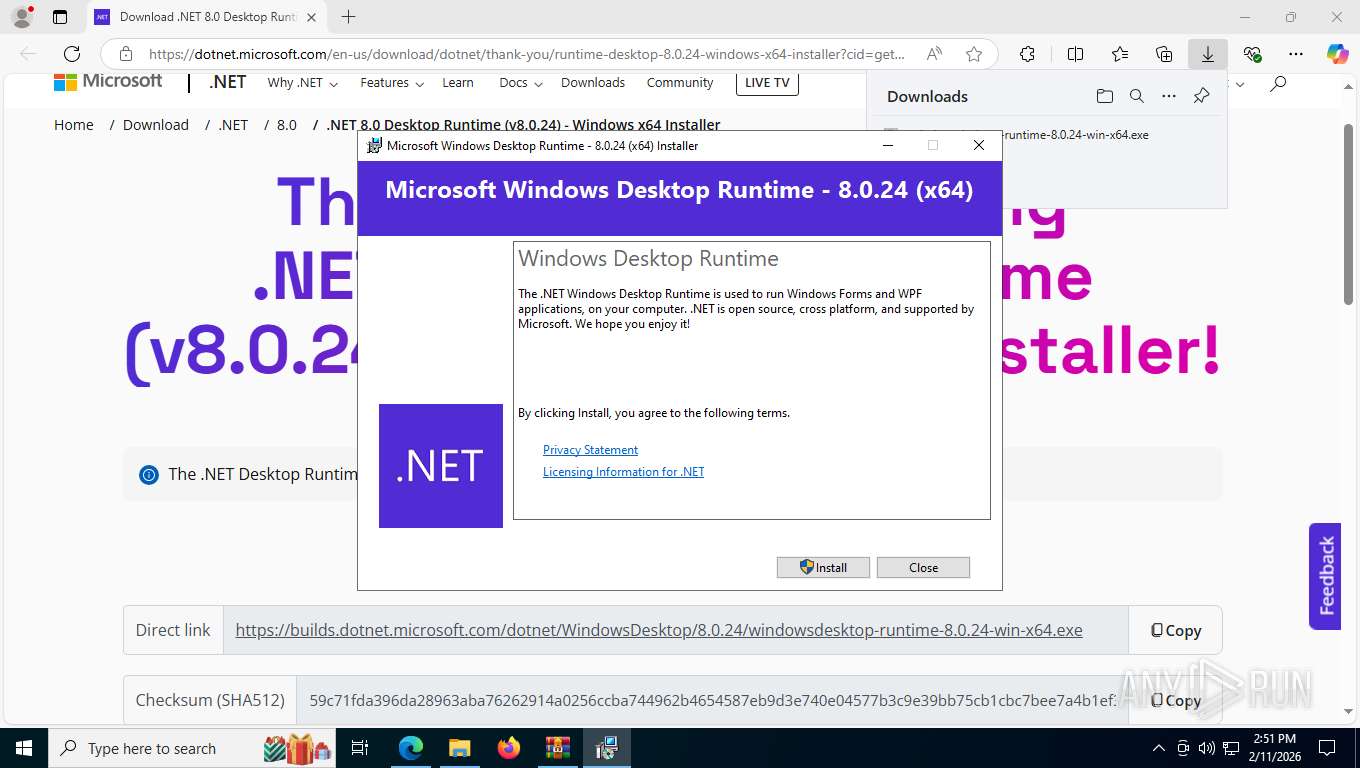Viewport: 1360px width, 768px height.
Task: Open the tab actions menu icon
Action: coord(60,17)
